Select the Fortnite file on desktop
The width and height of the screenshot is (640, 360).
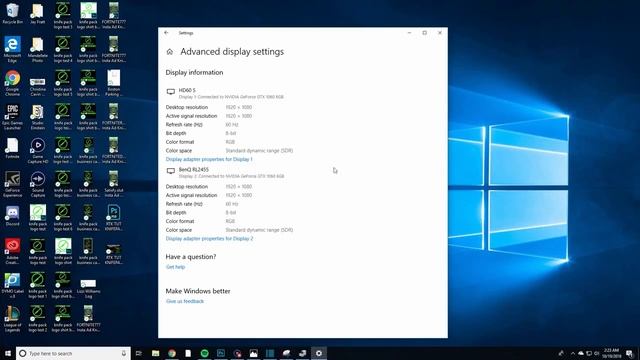(x=12, y=149)
